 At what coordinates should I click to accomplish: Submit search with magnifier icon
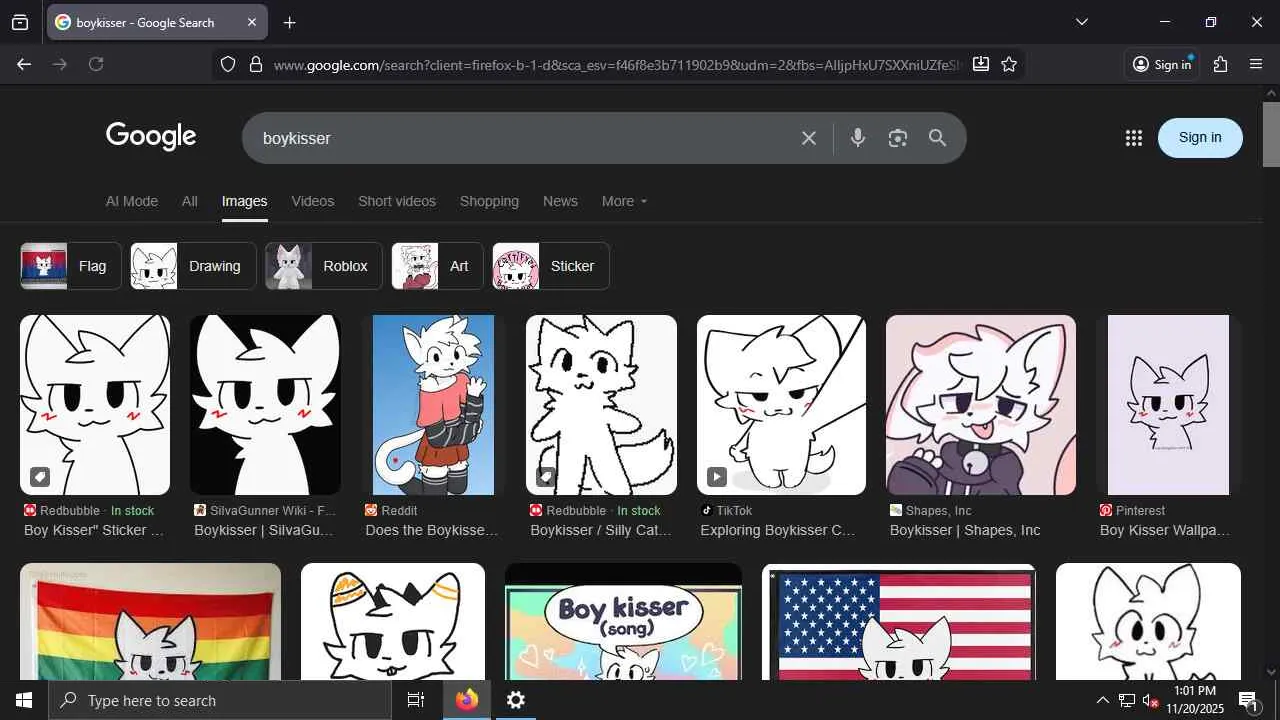[x=937, y=138]
